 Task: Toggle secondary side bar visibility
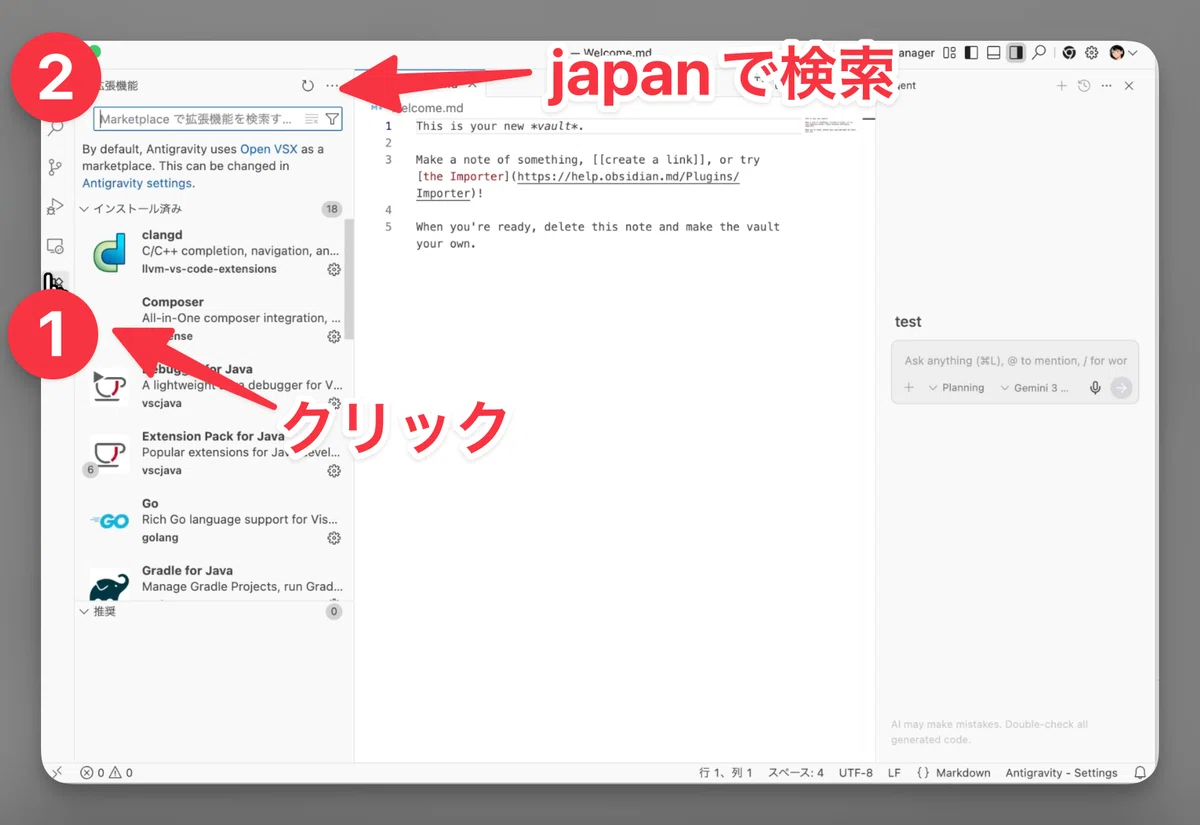tap(1016, 53)
